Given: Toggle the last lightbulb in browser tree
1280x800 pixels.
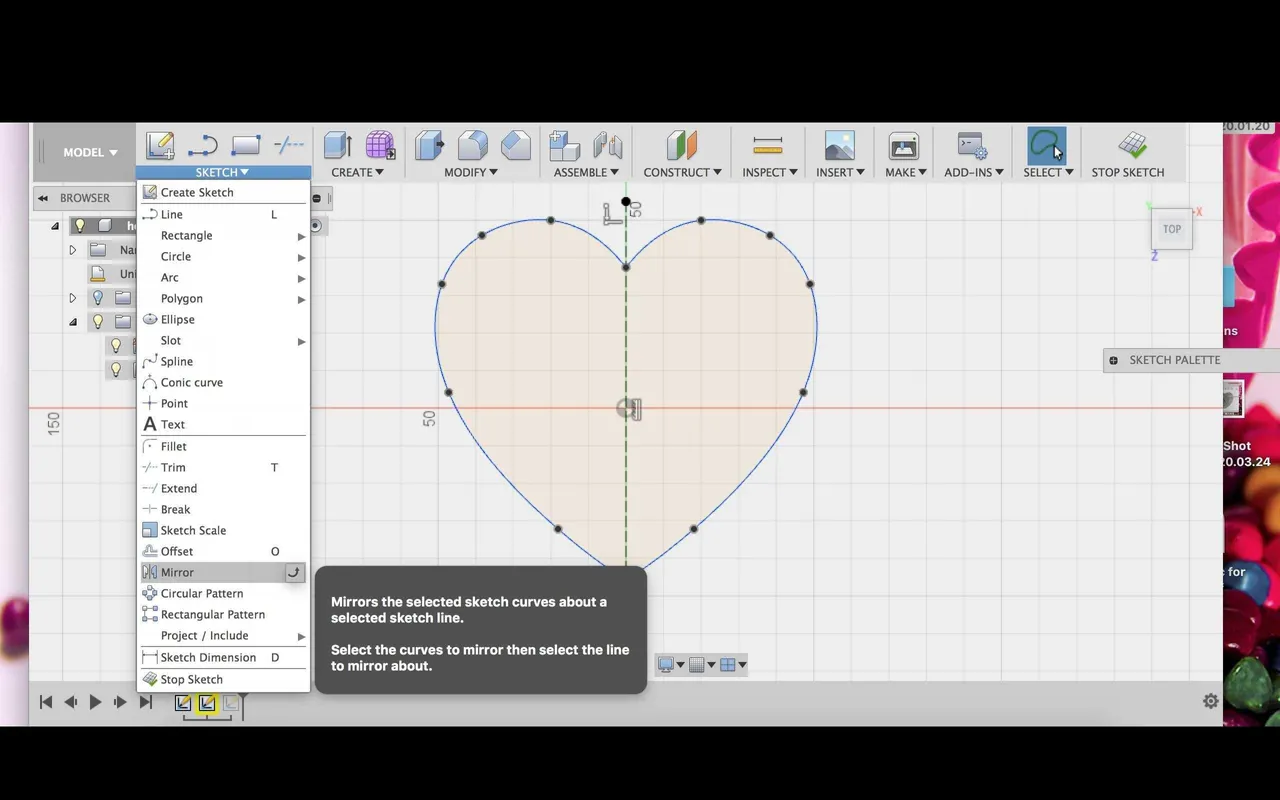Looking at the screenshot, I should coord(116,370).
